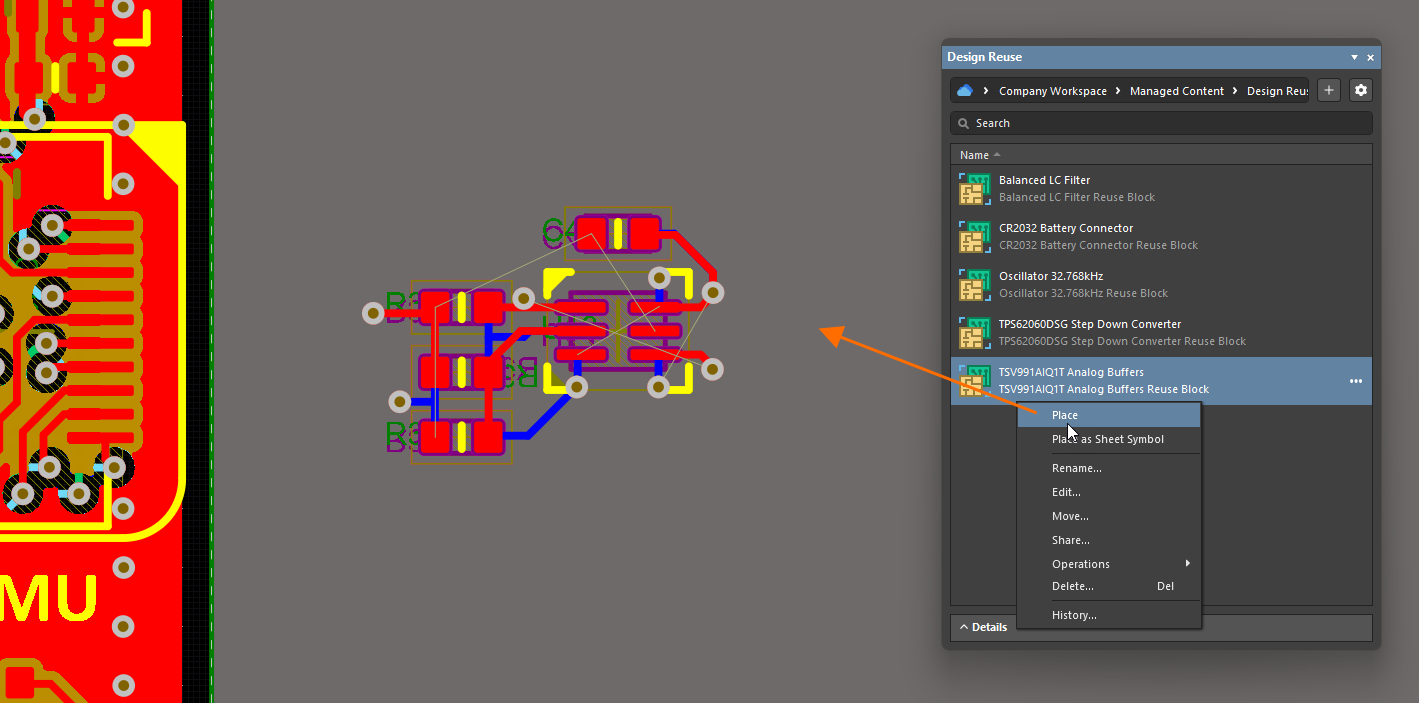Expand the Details section
Image resolution: width=1419 pixels, height=703 pixels.
click(983, 627)
